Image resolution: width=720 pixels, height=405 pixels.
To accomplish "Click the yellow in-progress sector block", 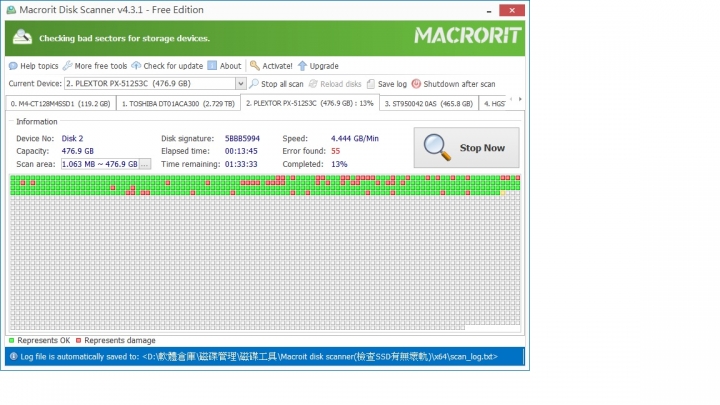I will [503, 193].
